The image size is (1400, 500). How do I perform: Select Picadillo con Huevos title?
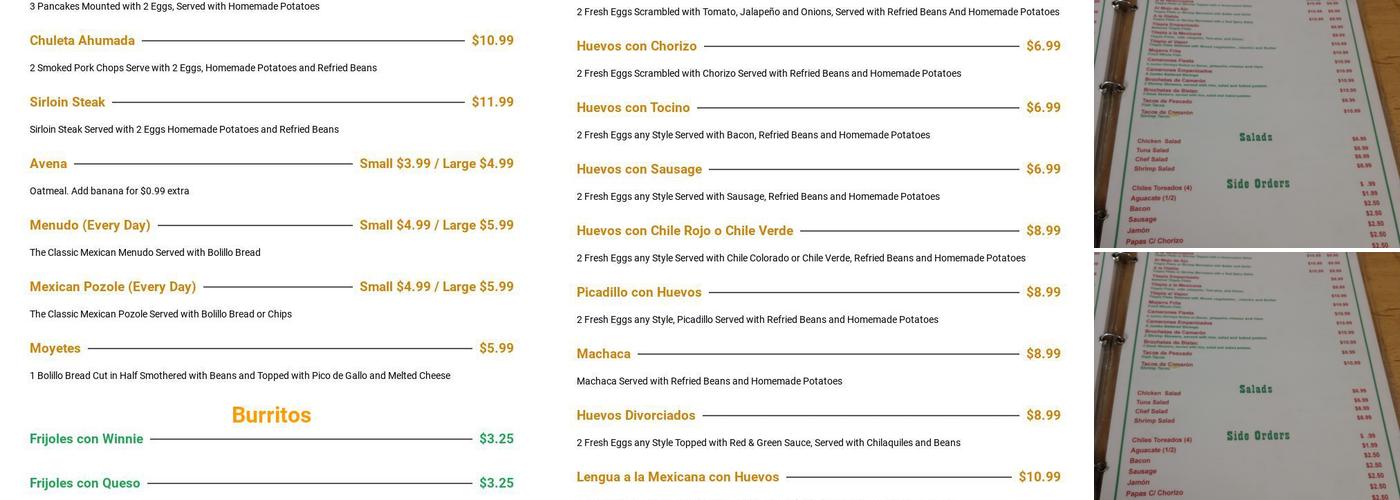pyautogui.click(x=639, y=292)
